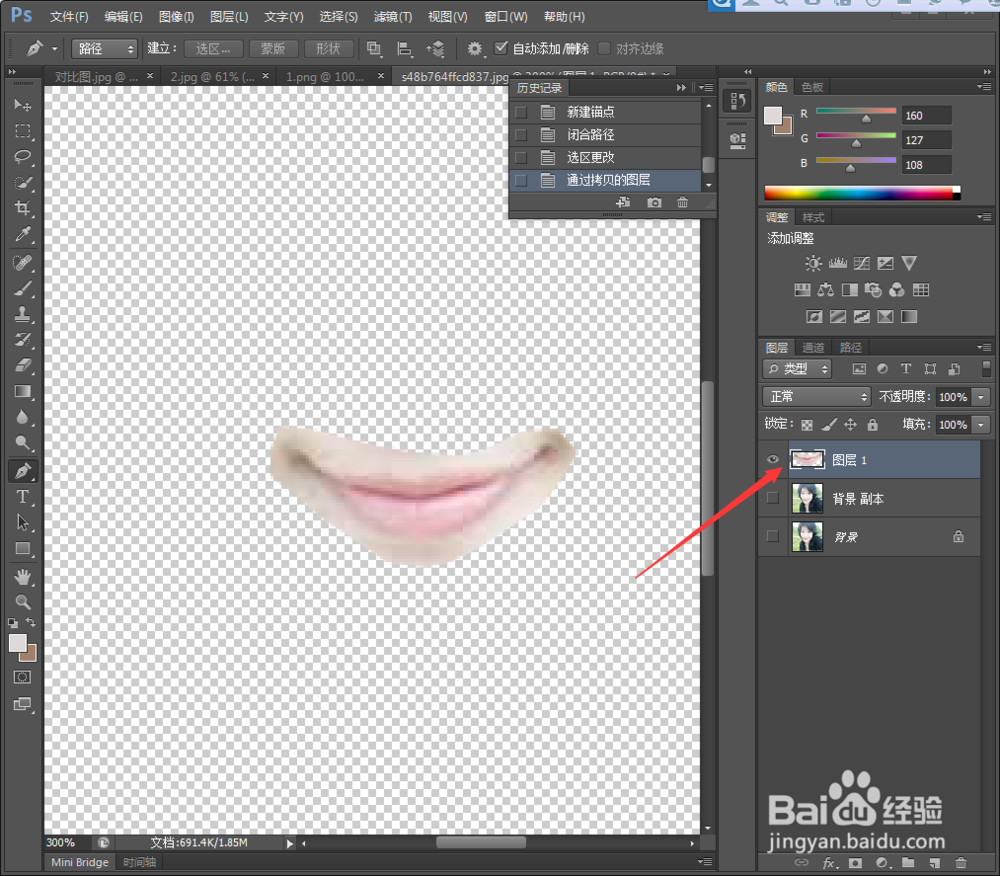Change screen mode icon in toolbox
1000x876 pixels.
(x=22, y=704)
